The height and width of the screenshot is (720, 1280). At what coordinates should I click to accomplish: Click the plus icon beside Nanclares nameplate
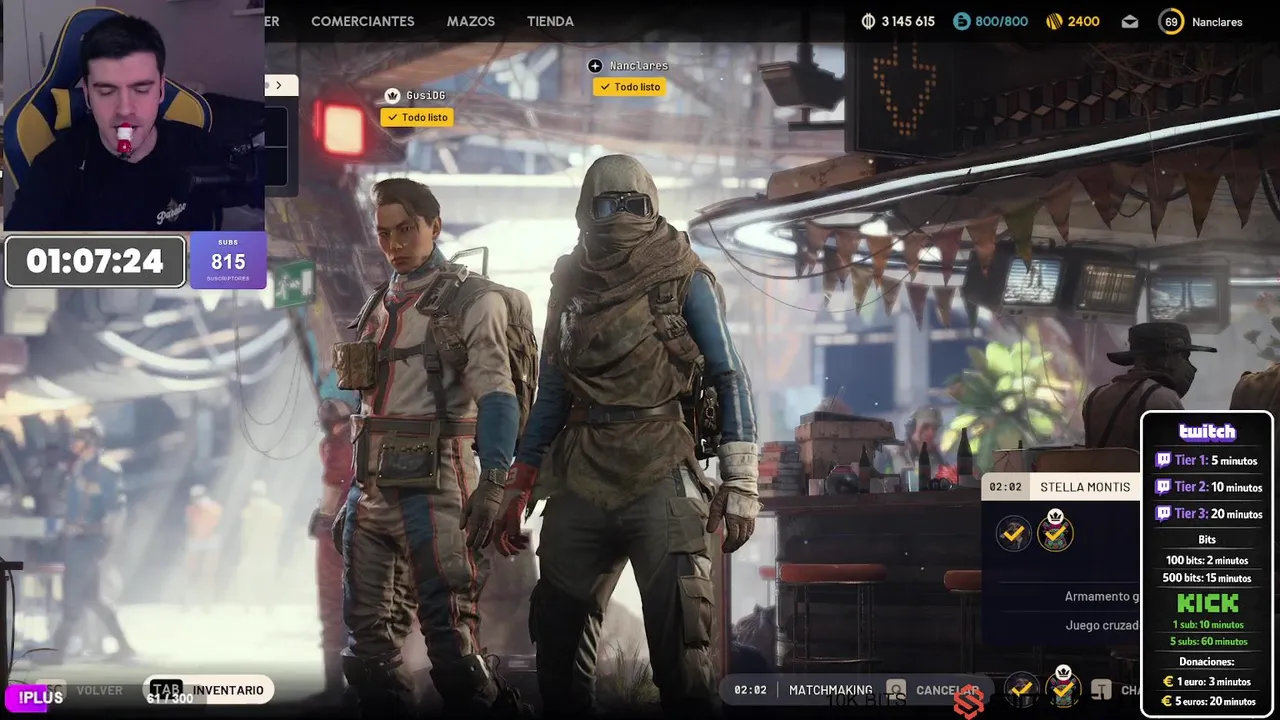coord(595,66)
